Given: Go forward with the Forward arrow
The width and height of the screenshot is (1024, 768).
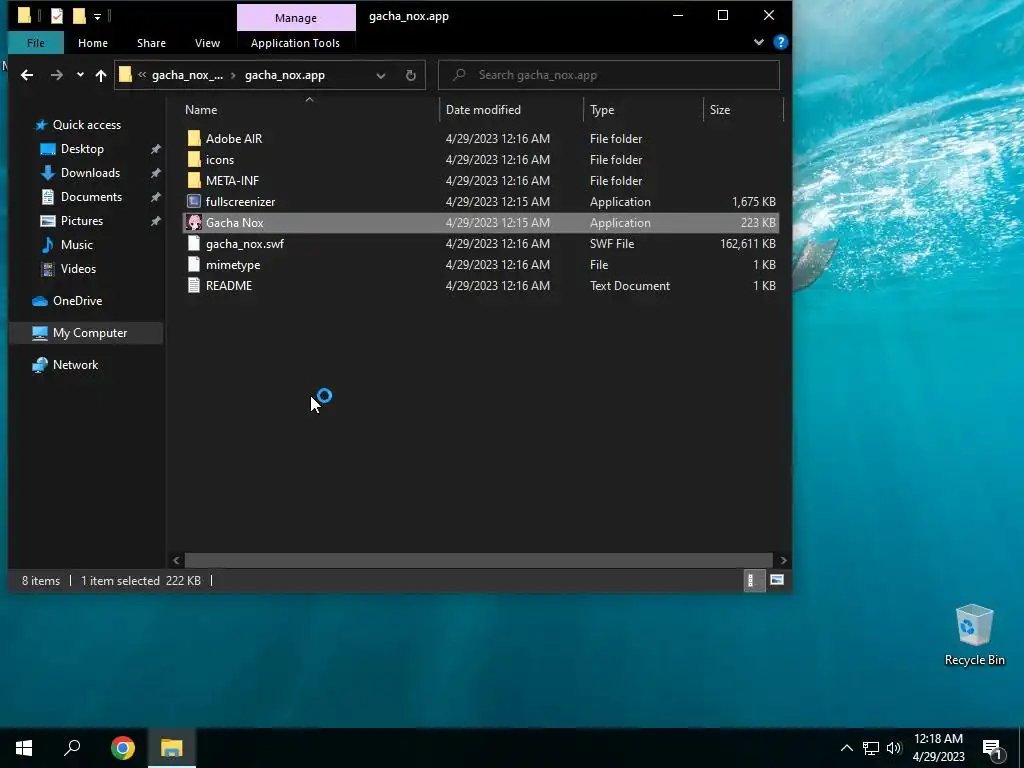Looking at the screenshot, I should [57, 75].
